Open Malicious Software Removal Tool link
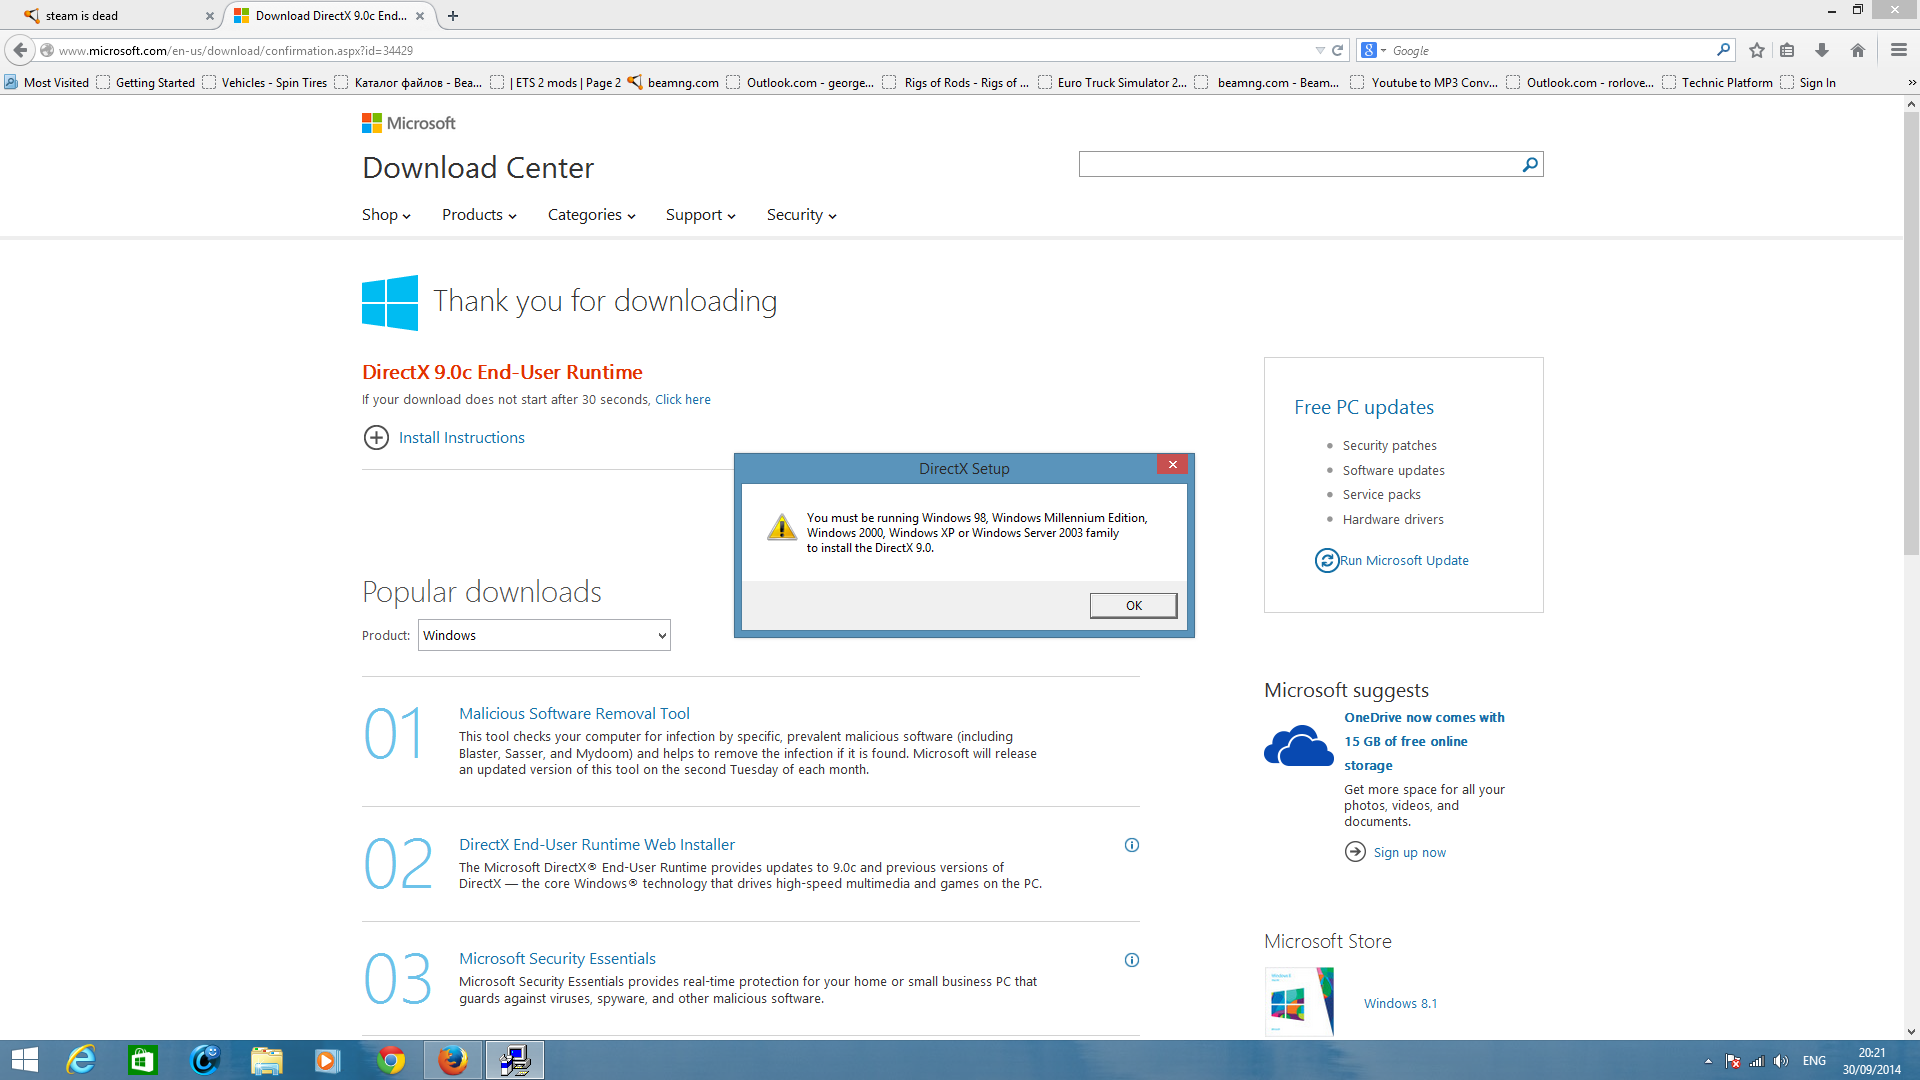1920x1080 pixels. [574, 713]
